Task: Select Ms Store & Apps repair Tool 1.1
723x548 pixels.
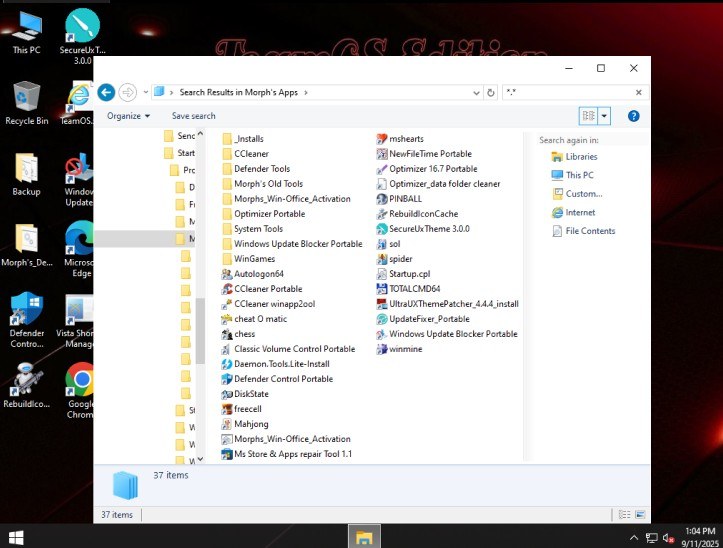Action: tap(287, 454)
